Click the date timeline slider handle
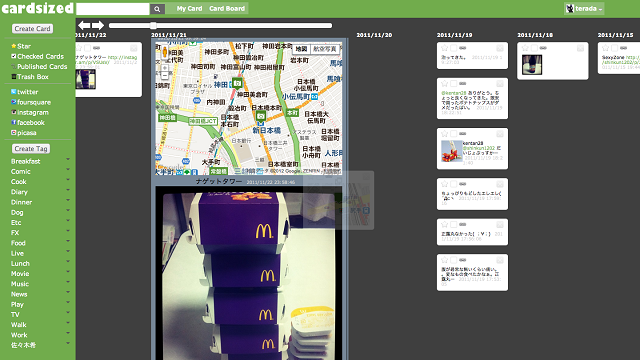 click(x=153, y=25)
